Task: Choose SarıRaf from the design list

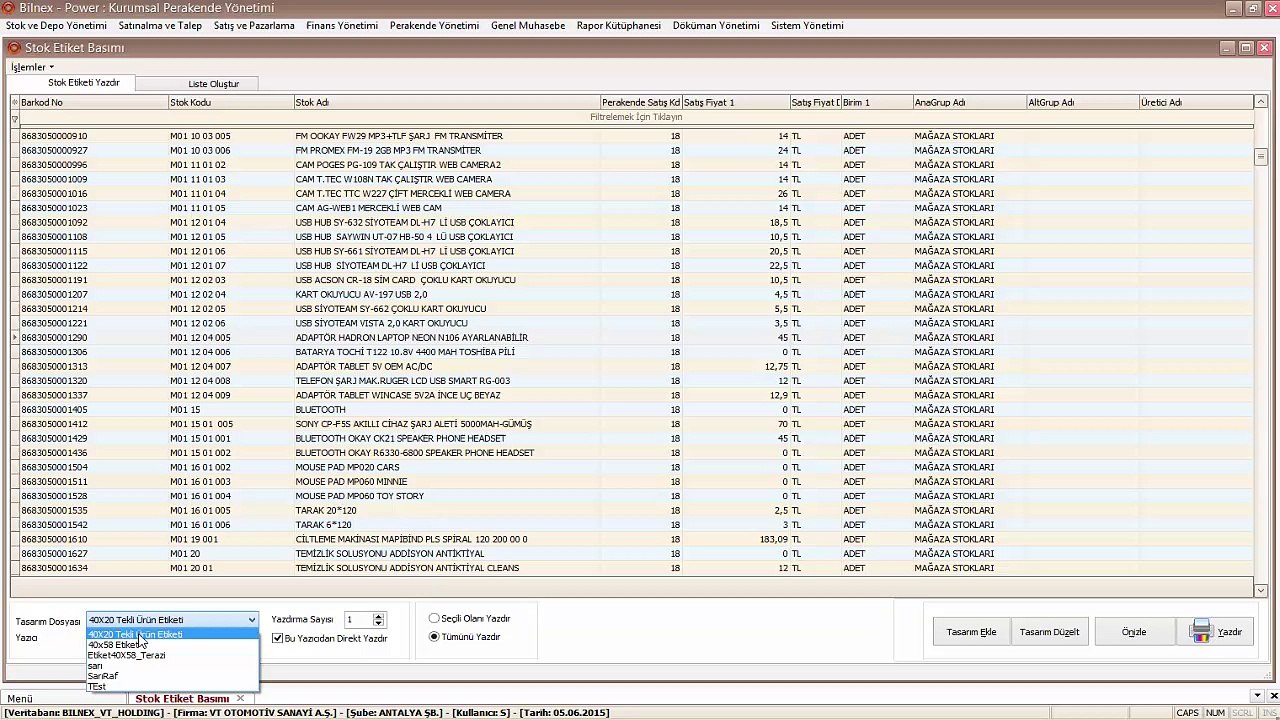Action: (x=172, y=676)
